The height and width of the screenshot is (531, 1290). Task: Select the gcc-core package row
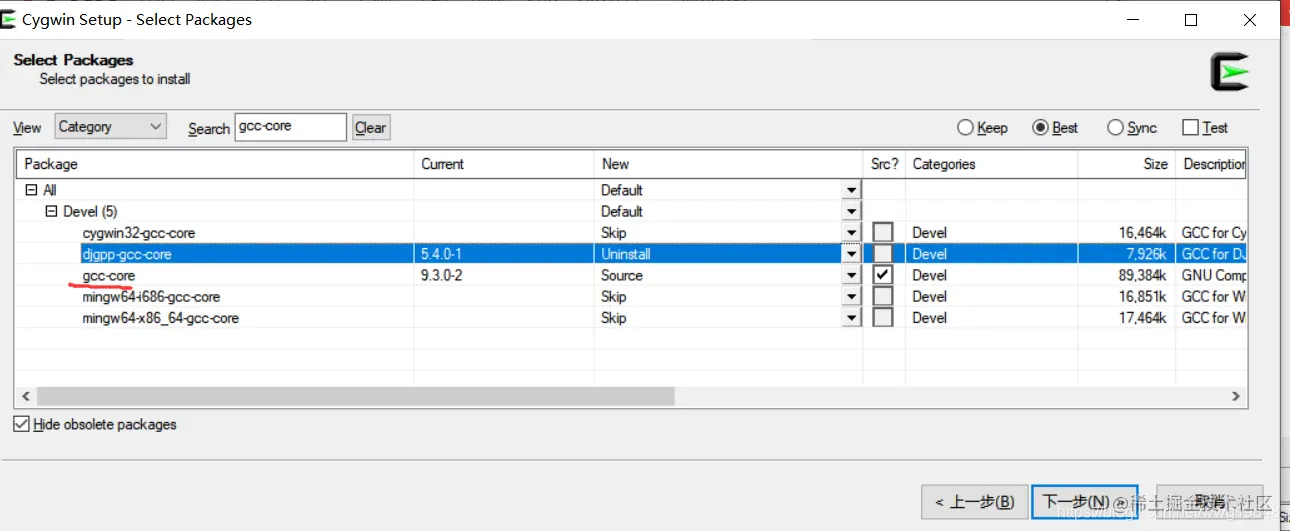click(x=631, y=275)
